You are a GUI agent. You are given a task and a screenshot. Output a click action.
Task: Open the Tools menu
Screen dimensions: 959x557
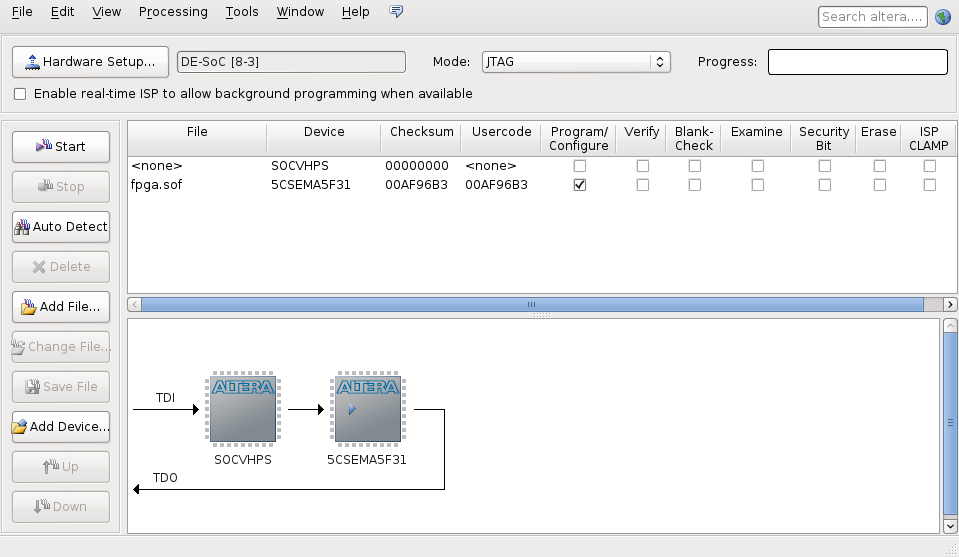tap(242, 12)
